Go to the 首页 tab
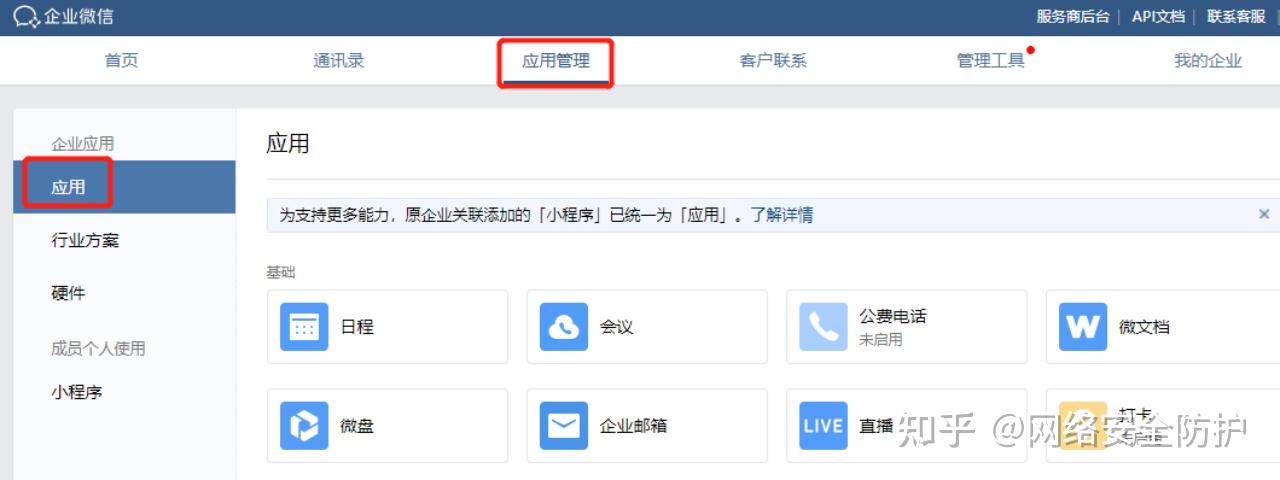 (x=121, y=60)
